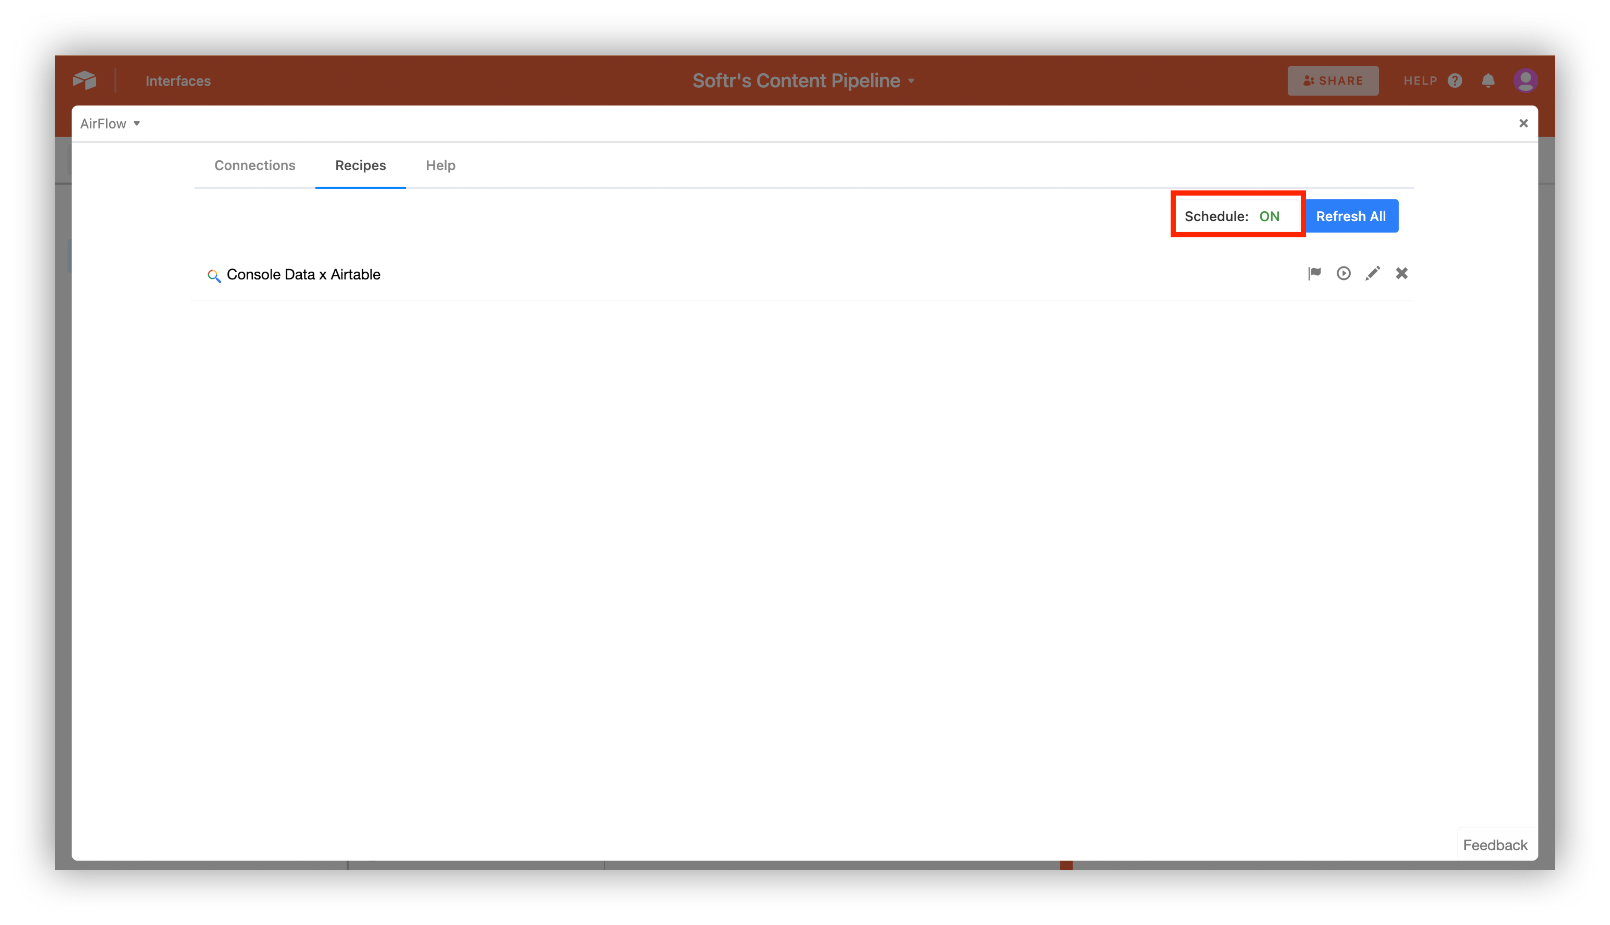Click the SHARE button

point(1333,81)
